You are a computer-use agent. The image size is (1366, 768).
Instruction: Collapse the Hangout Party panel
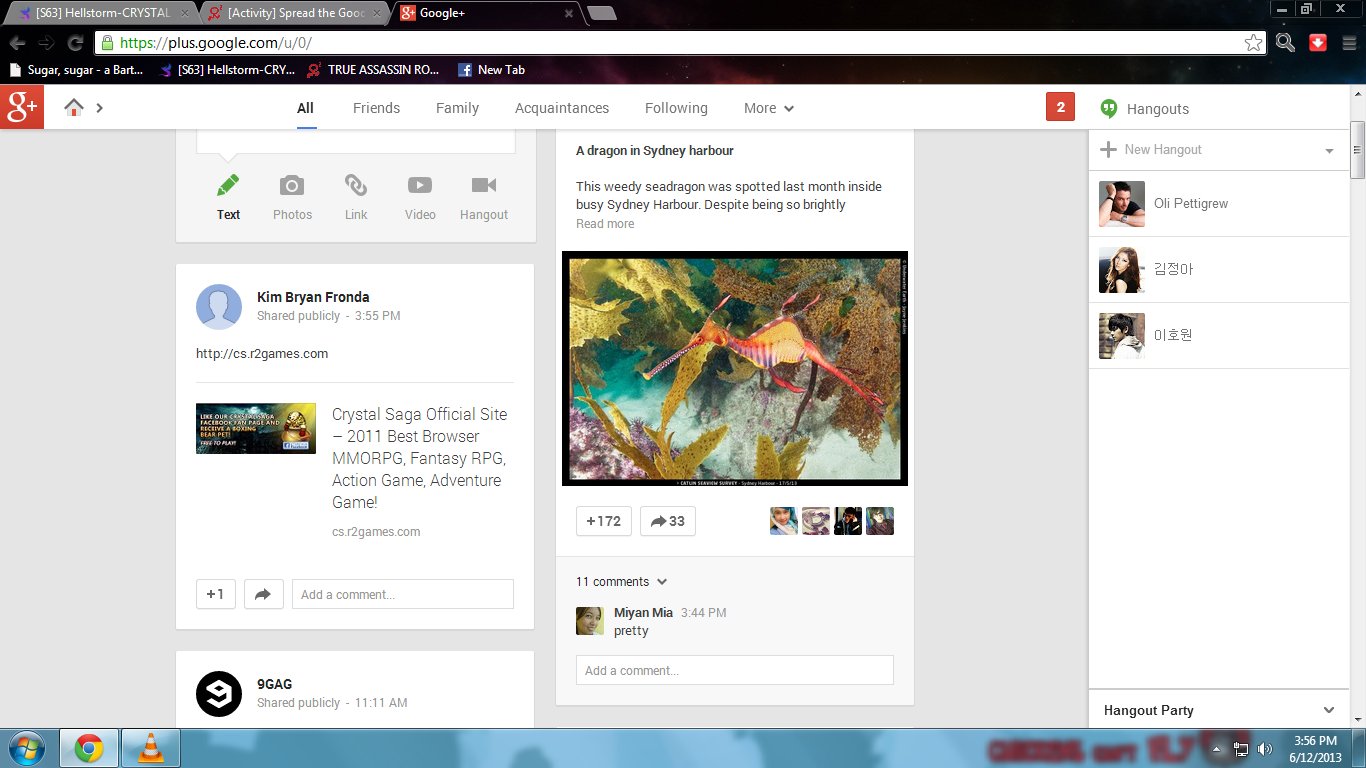click(1329, 710)
